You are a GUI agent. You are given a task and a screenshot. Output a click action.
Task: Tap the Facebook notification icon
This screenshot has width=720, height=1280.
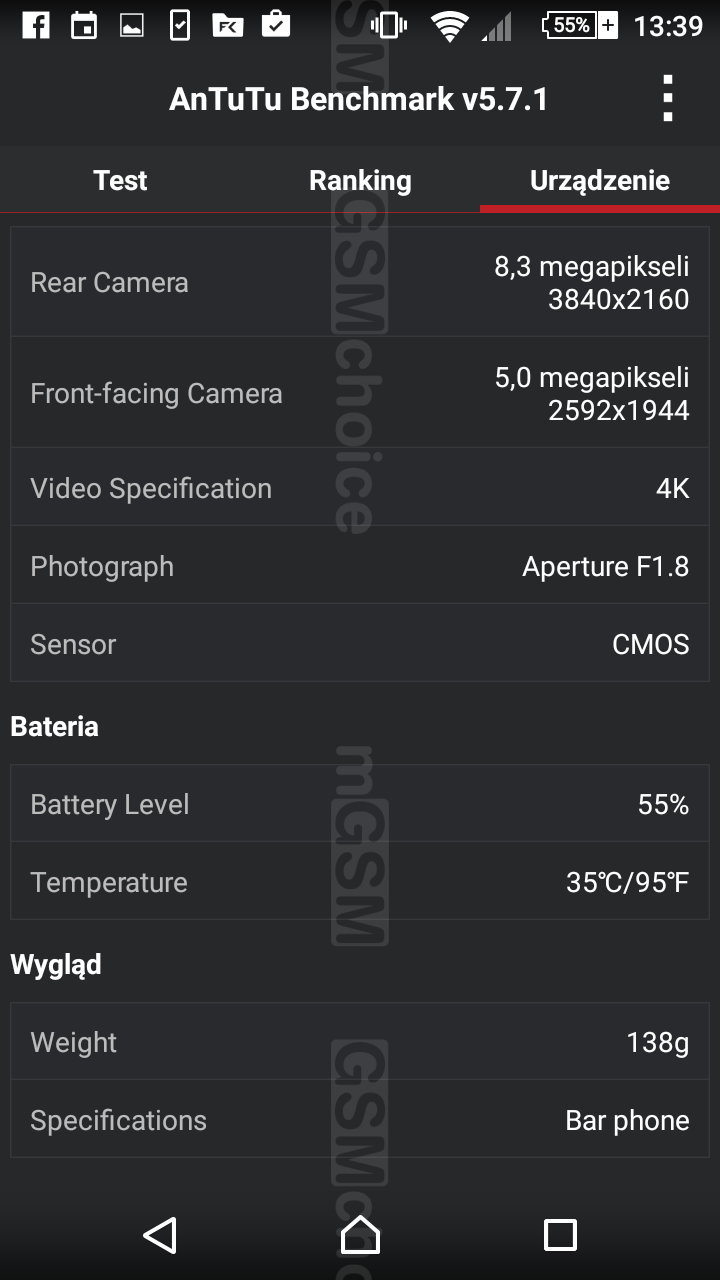click(36, 25)
